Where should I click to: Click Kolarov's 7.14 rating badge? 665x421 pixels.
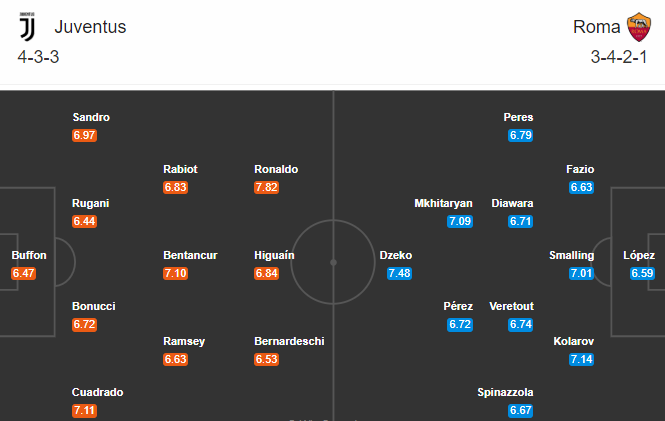(581, 360)
